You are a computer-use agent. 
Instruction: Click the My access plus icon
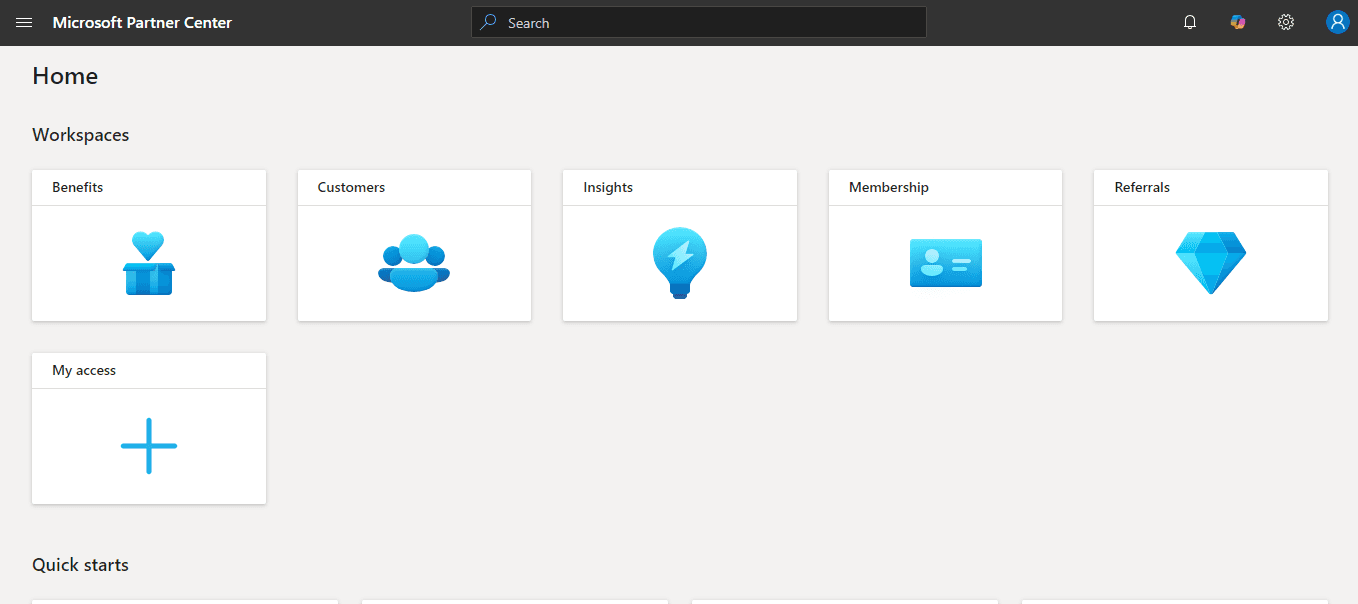149,446
